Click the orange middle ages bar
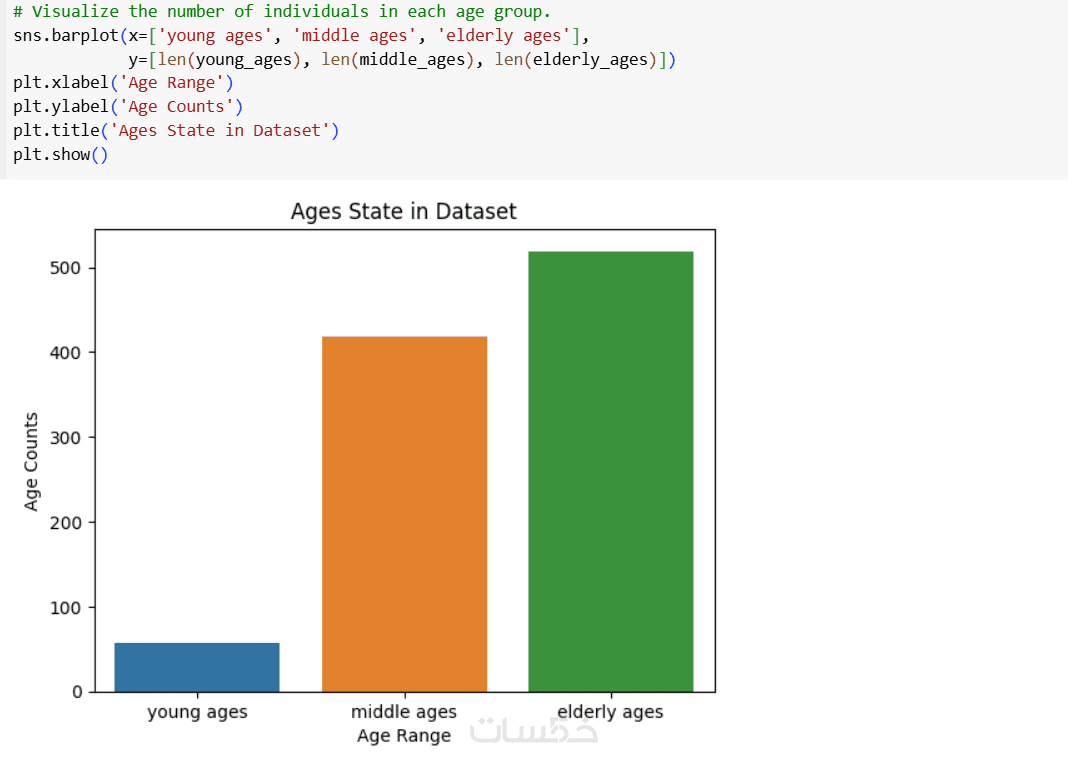The image size is (1068, 758). pyautogui.click(x=404, y=513)
